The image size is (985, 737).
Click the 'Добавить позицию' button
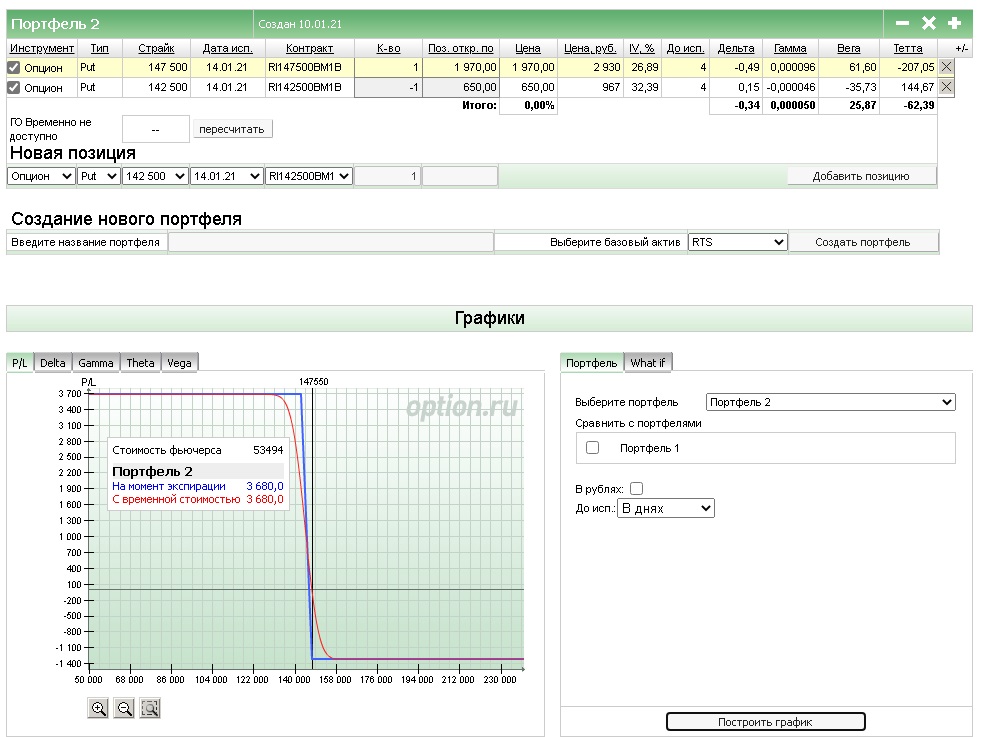(861, 176)
